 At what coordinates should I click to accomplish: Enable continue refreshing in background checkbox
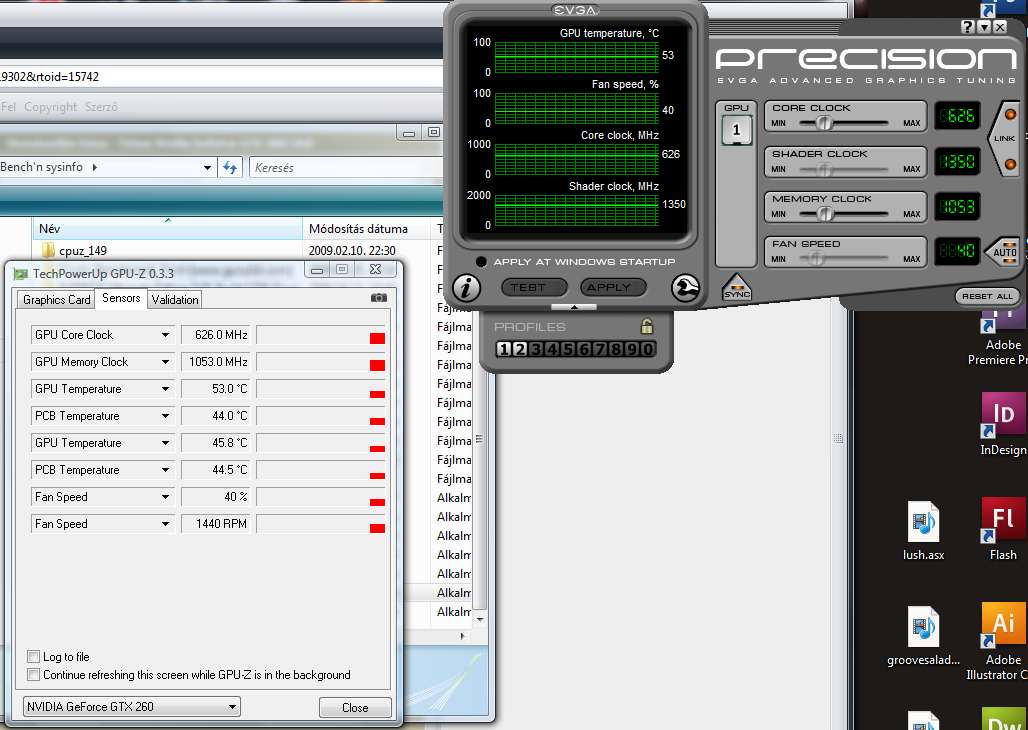(x=33, y=674)
